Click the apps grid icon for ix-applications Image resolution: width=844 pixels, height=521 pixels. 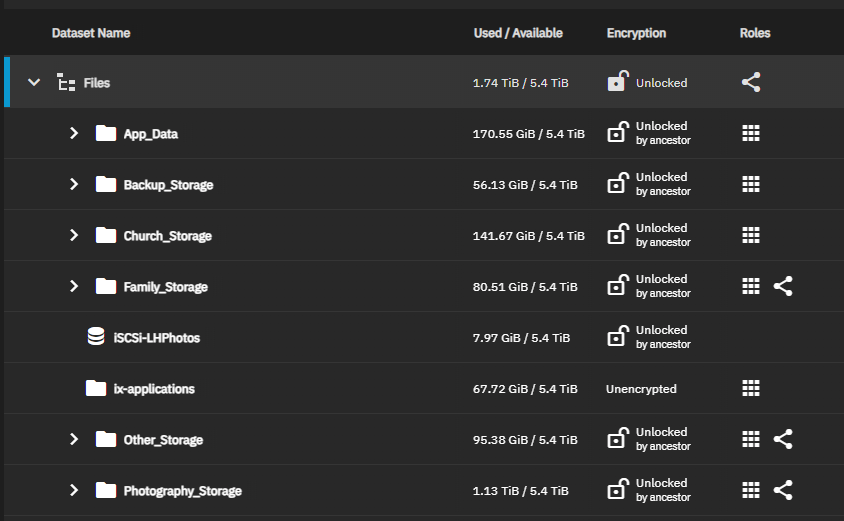click(751, 388)
